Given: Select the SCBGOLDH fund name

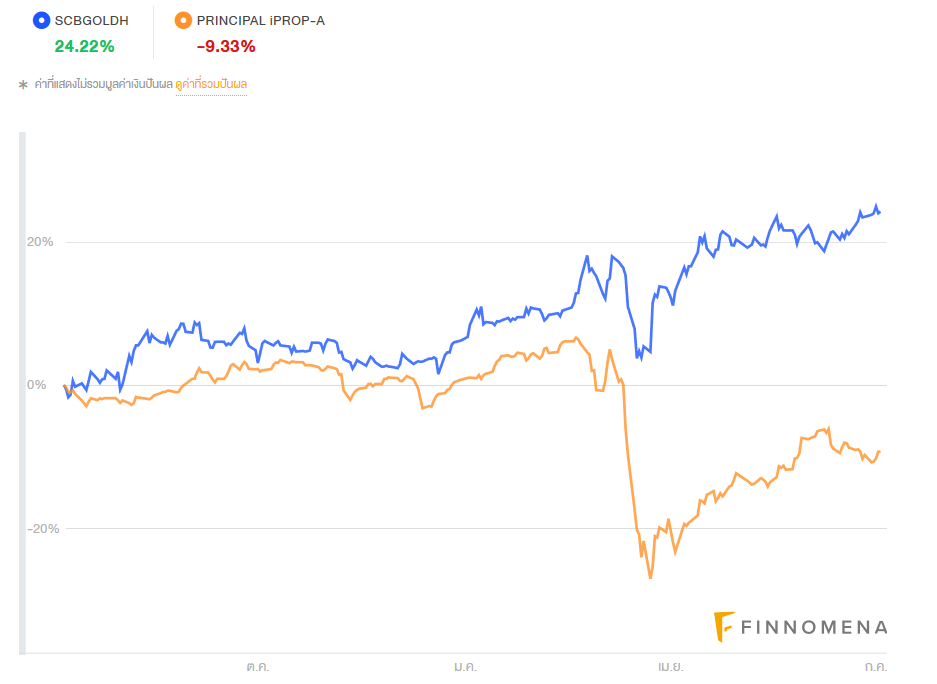Looking at the screenshot, I should click(92, 20).
